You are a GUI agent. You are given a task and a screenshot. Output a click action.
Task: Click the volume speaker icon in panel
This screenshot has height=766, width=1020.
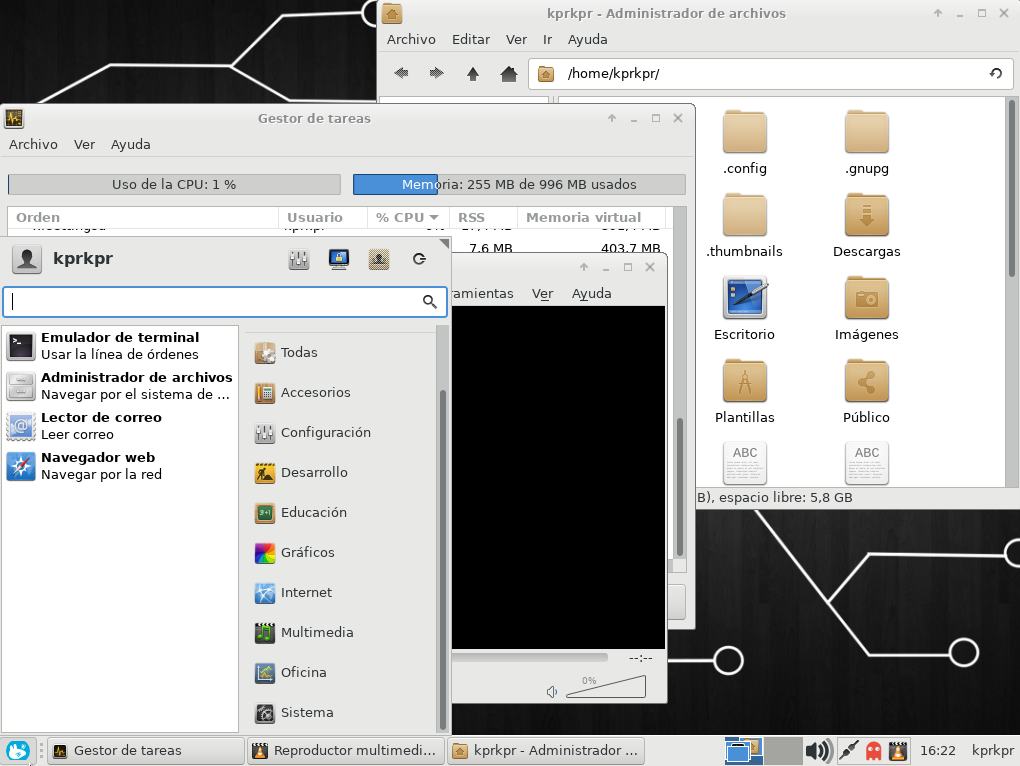(818, 750)
